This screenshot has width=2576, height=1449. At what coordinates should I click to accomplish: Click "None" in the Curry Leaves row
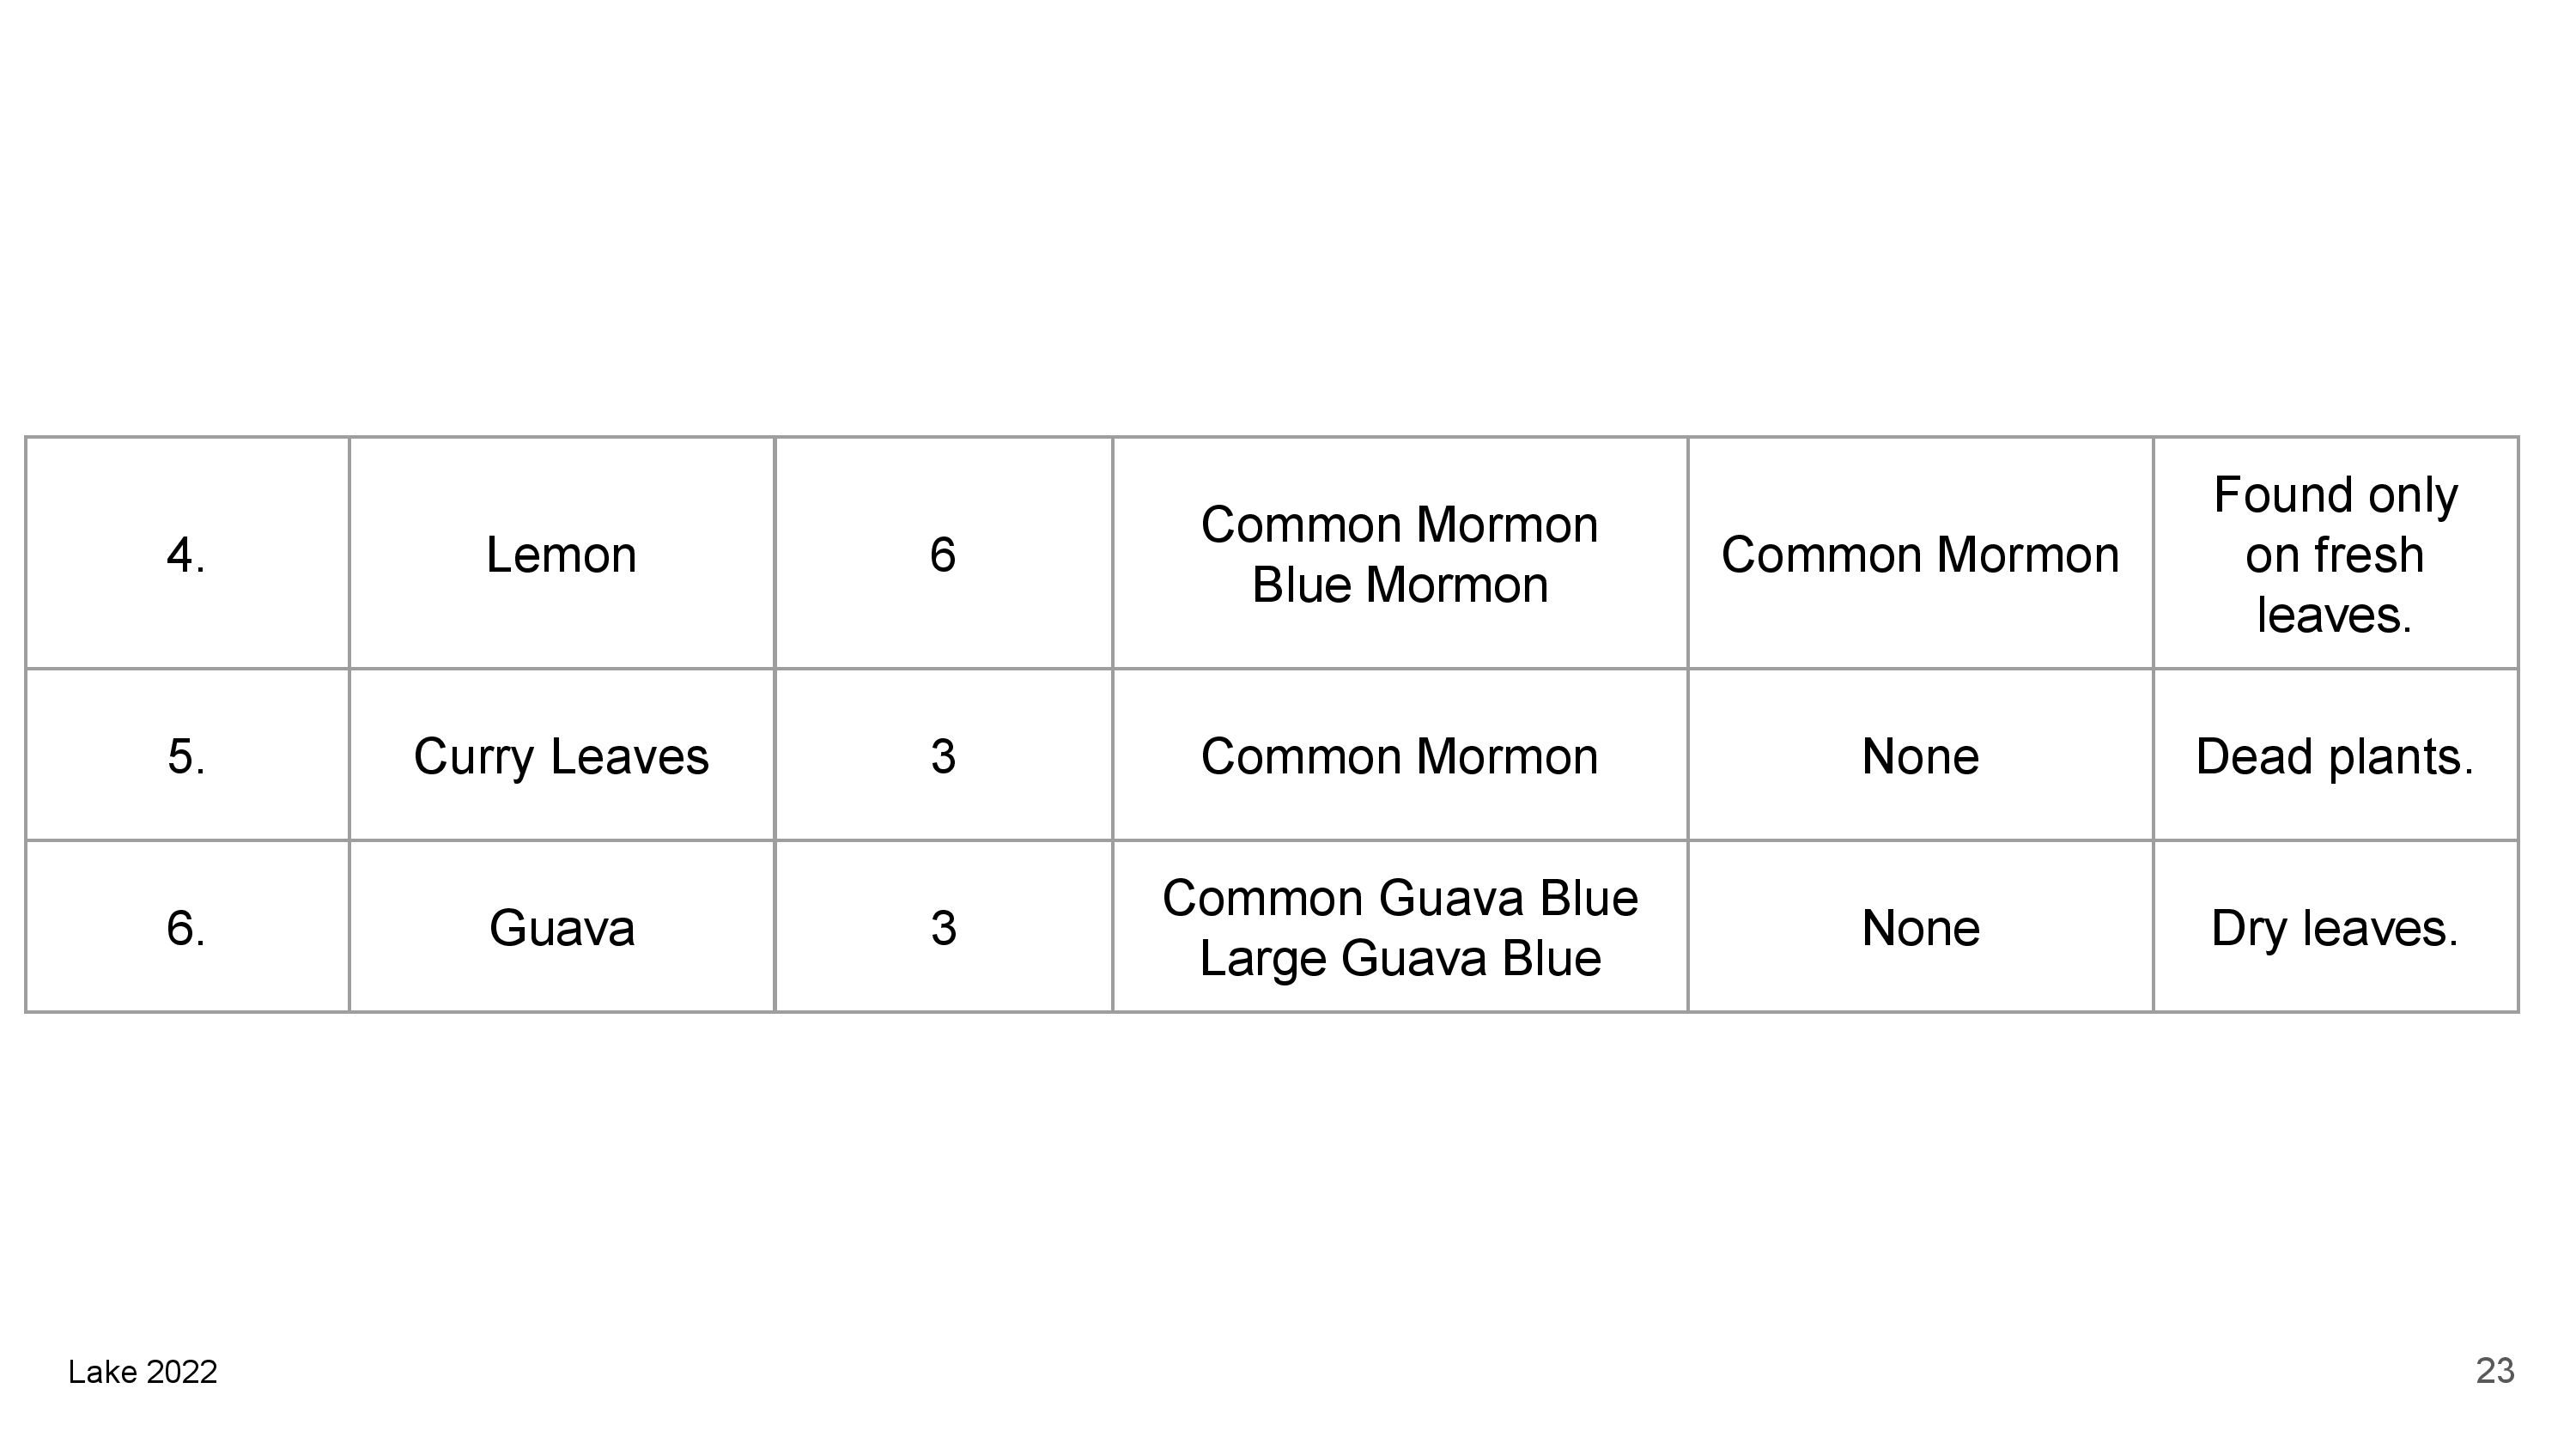(1919, 757)
